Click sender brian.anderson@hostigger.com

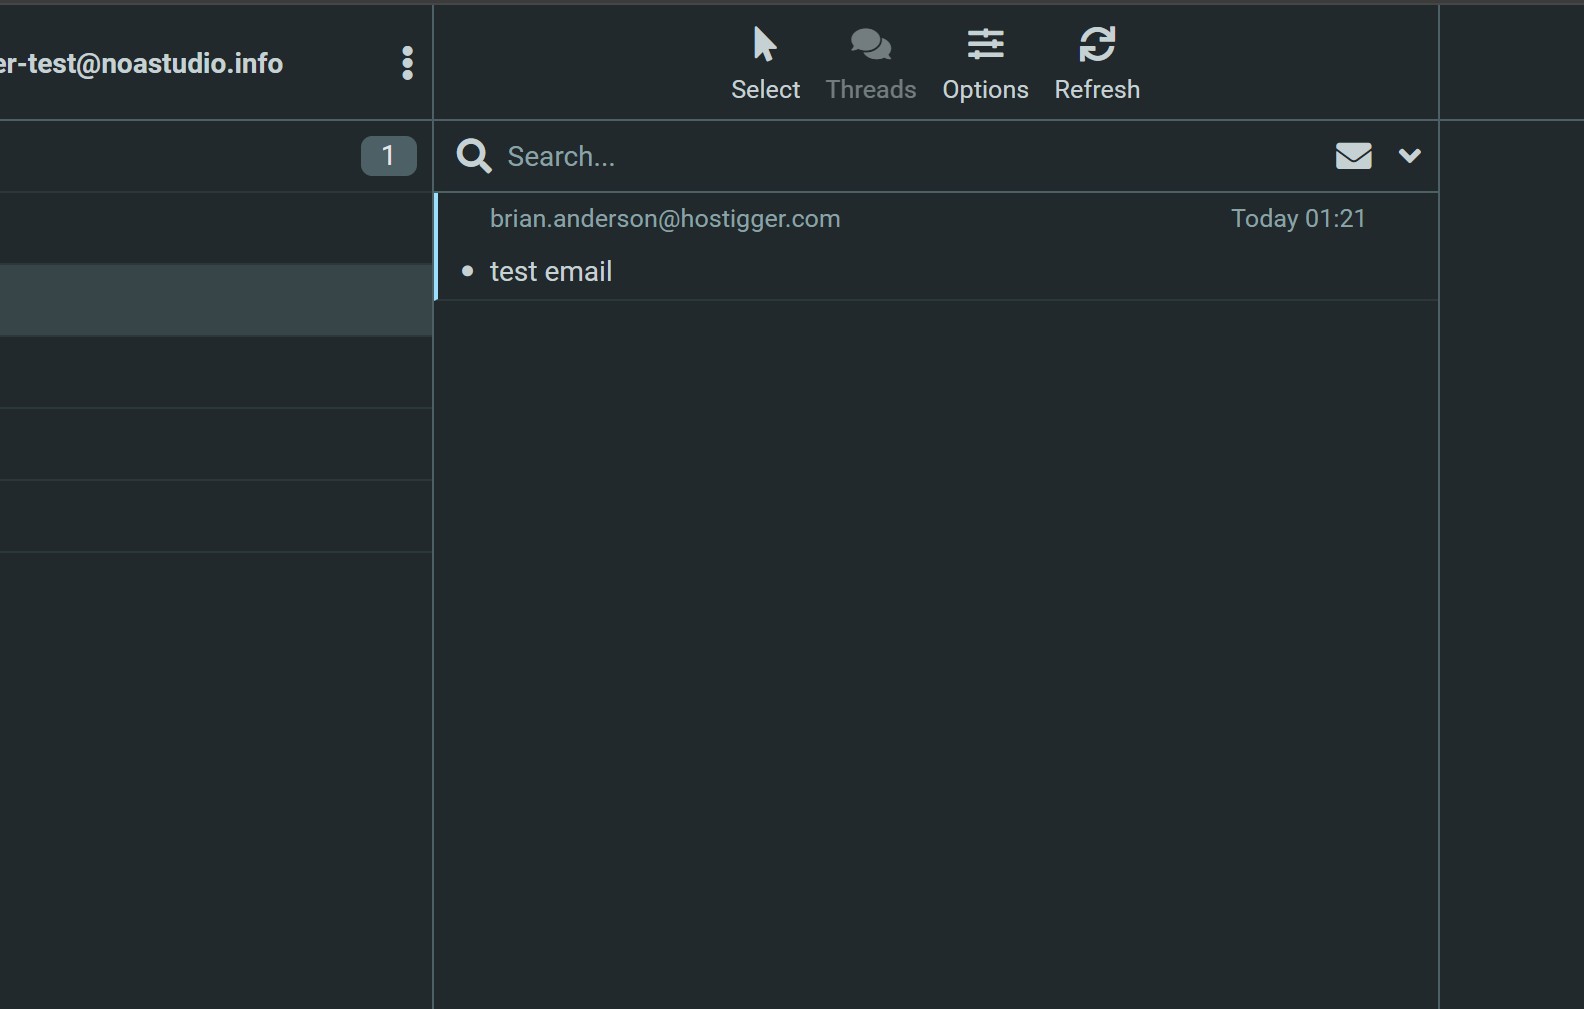(665, 219)
